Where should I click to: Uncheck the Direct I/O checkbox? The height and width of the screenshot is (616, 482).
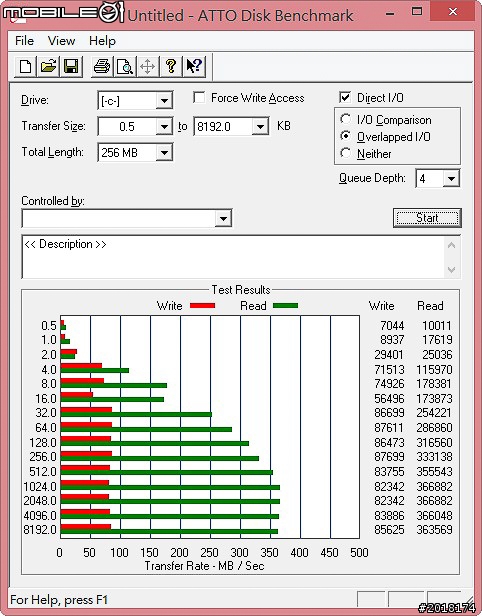point(345,97)
